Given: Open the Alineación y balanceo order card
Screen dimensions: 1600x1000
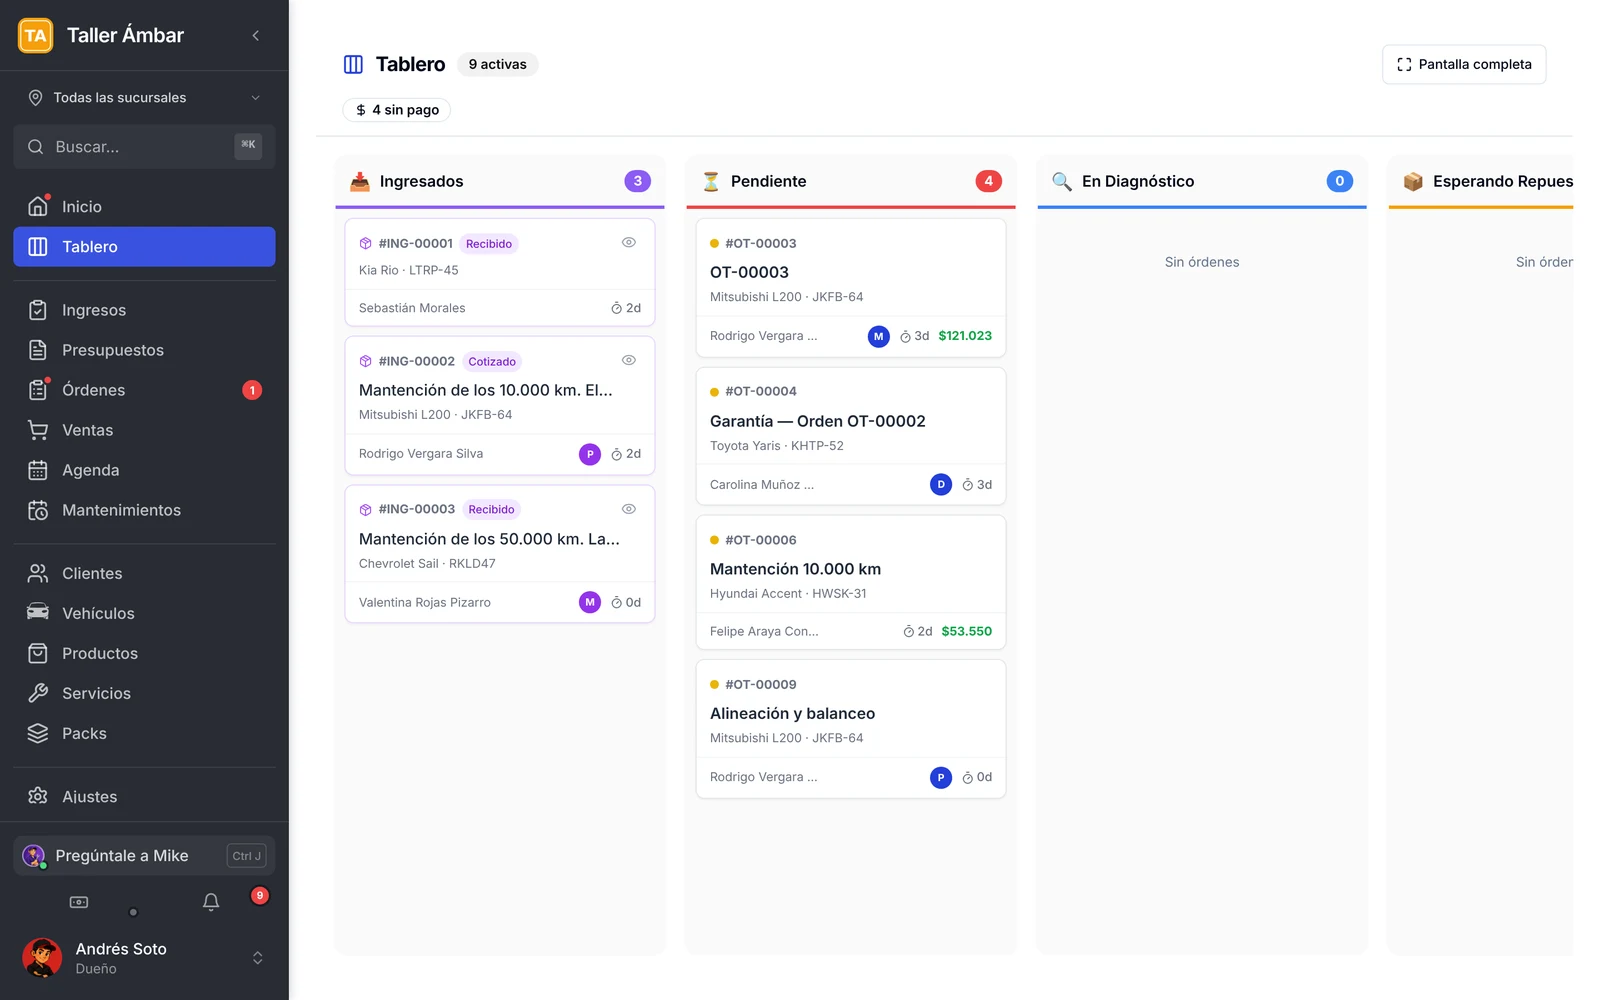Looking at the screenshot, I should pyautogui.click(x=851, y=729).
